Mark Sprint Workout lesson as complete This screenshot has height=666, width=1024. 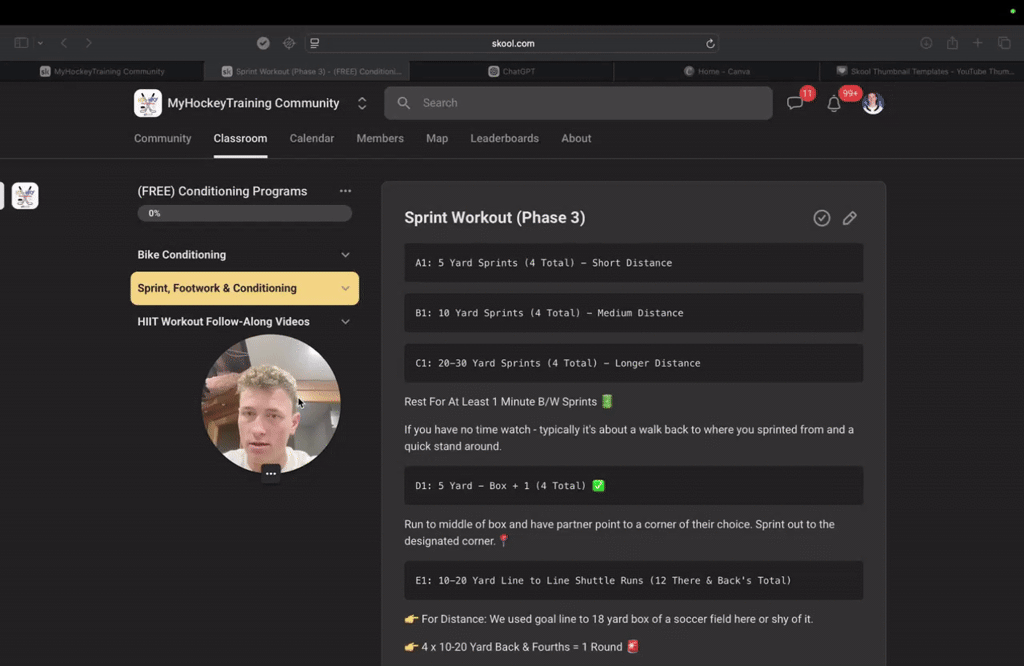point(822,218)
